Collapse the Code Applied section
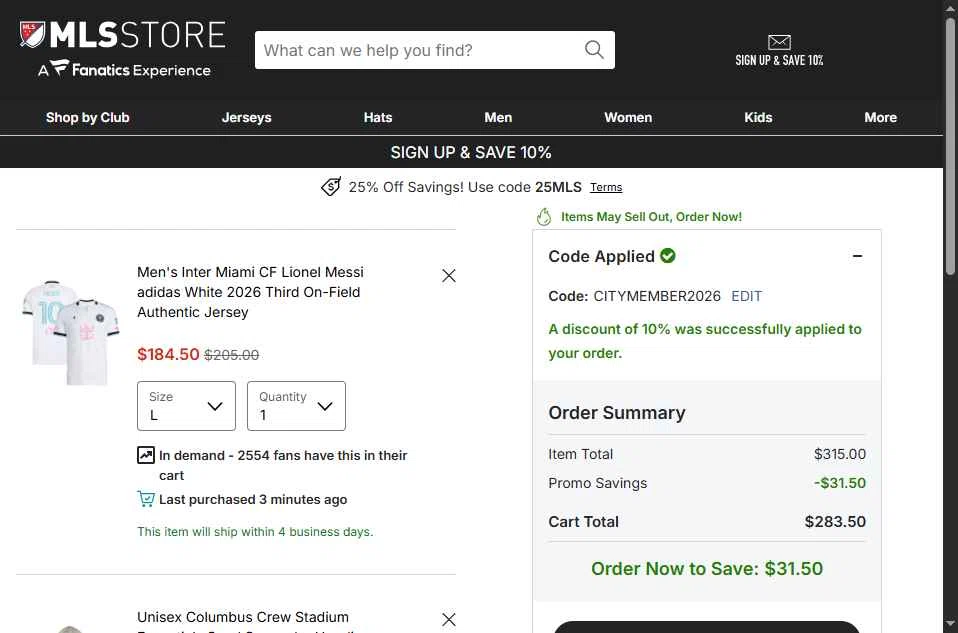The width and height of the screenshot is (958, 633). [x=857, y=256]
